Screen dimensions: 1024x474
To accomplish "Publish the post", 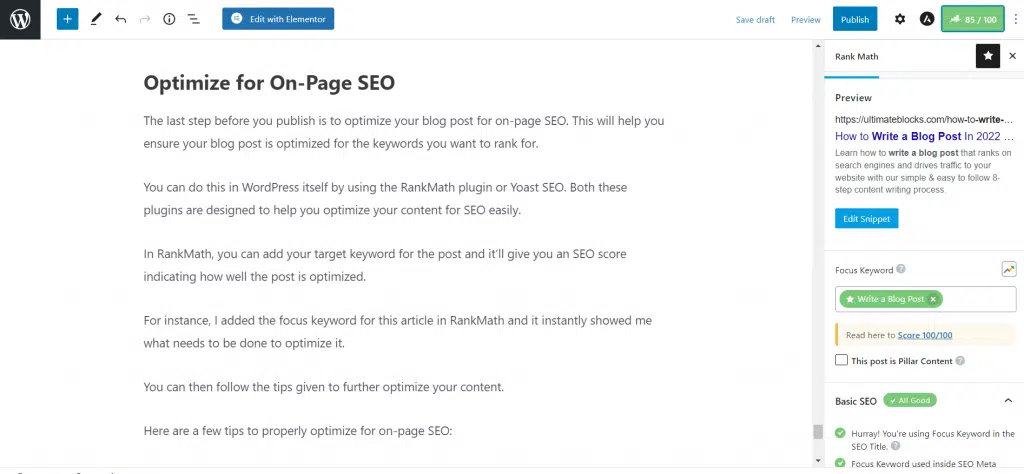I will tap(855, 20).
